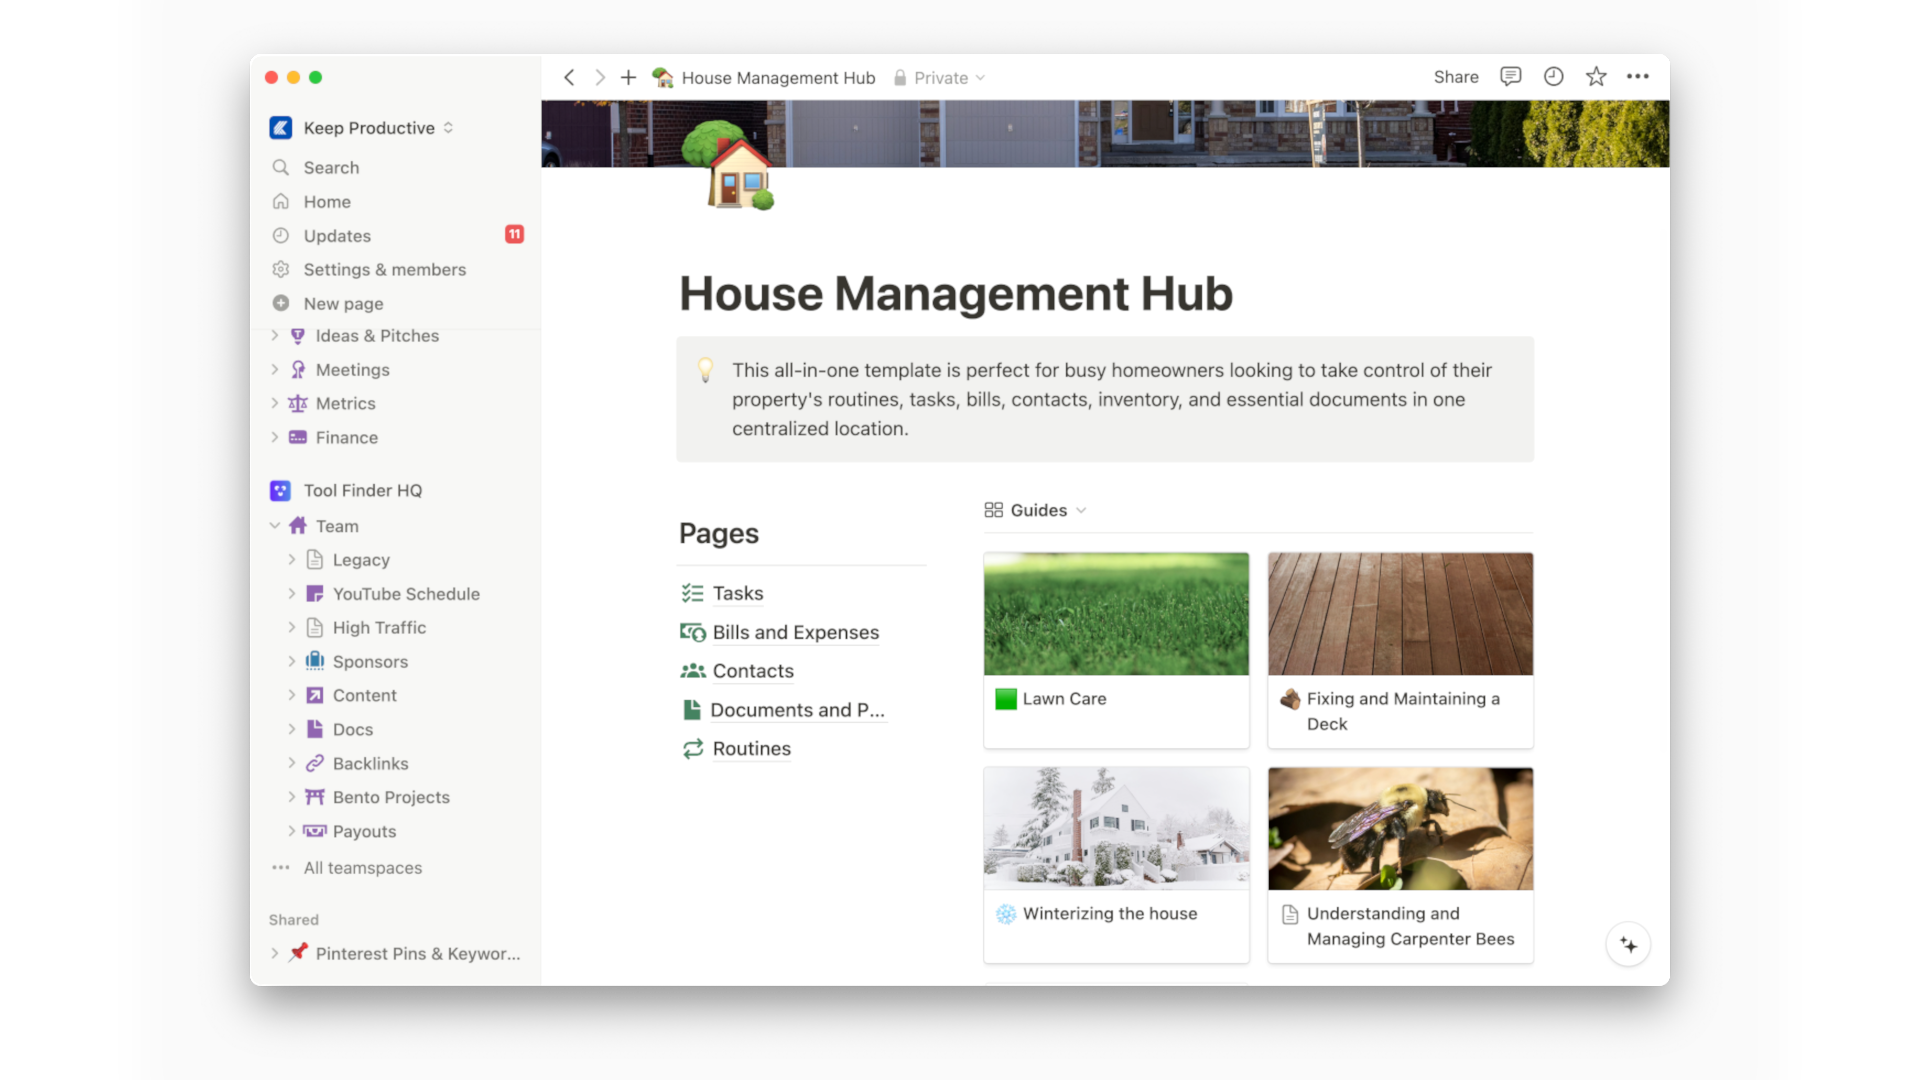The width and height of the screenshot is (1920, 1080).
Task: Click the plus icon to add a new tab
Action: coord(628,78)
